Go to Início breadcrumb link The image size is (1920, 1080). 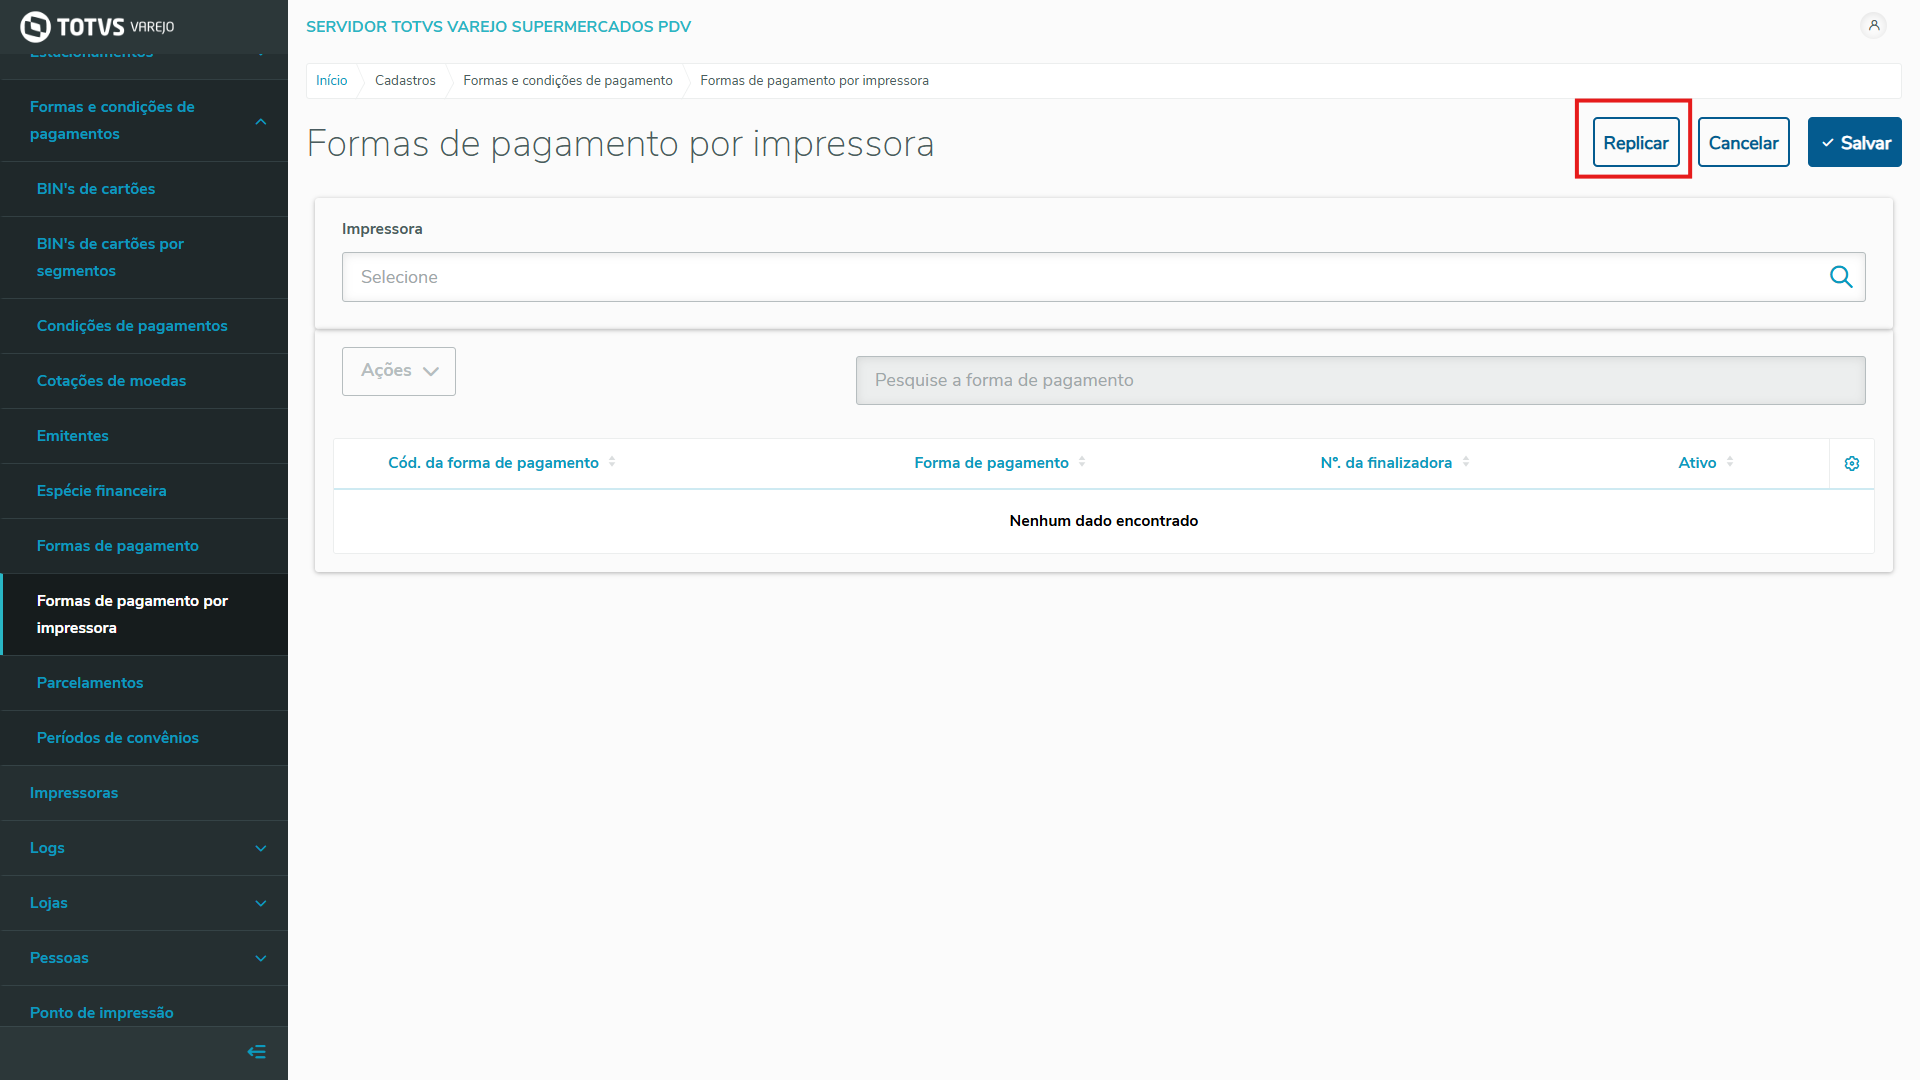(x=332, y=81)
